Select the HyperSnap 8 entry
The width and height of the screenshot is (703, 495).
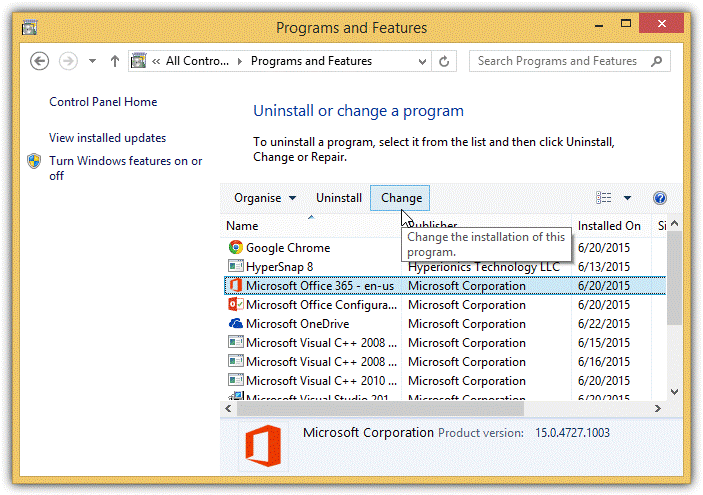279,267
